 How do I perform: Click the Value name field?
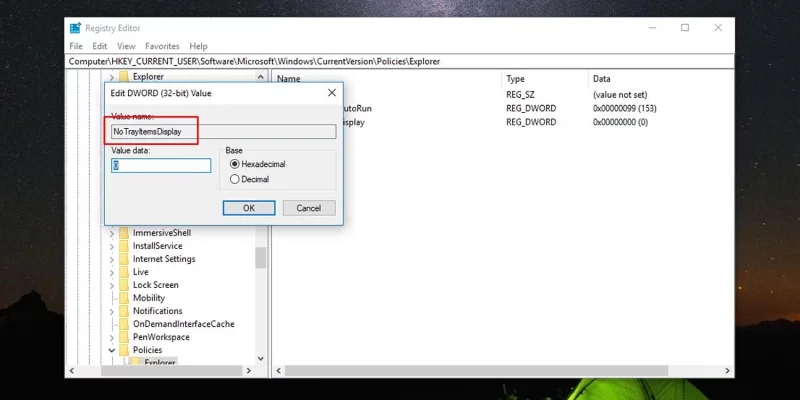point(223,132)
